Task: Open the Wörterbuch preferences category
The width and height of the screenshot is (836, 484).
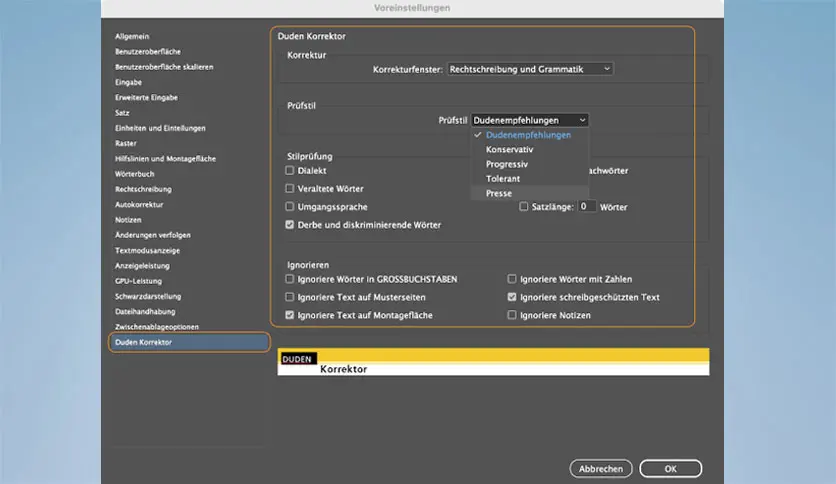Action: (x=134, y=174)
